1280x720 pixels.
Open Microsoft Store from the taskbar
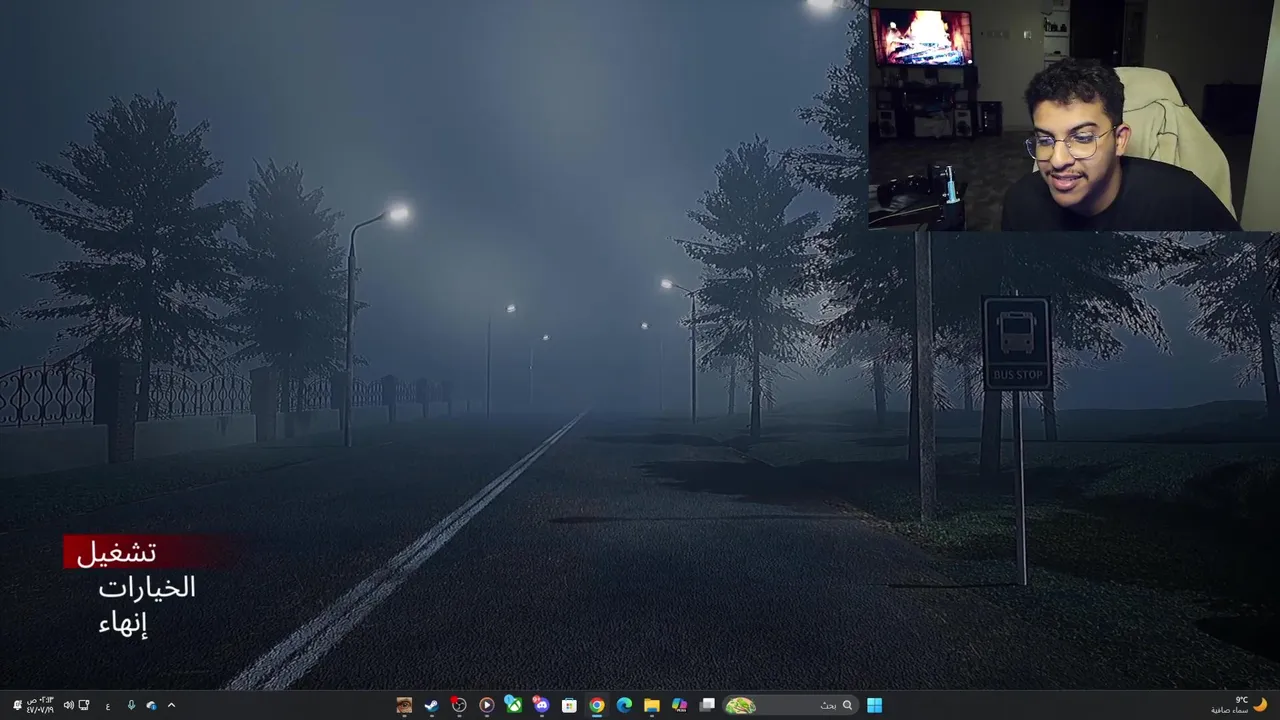coord(569,705)
